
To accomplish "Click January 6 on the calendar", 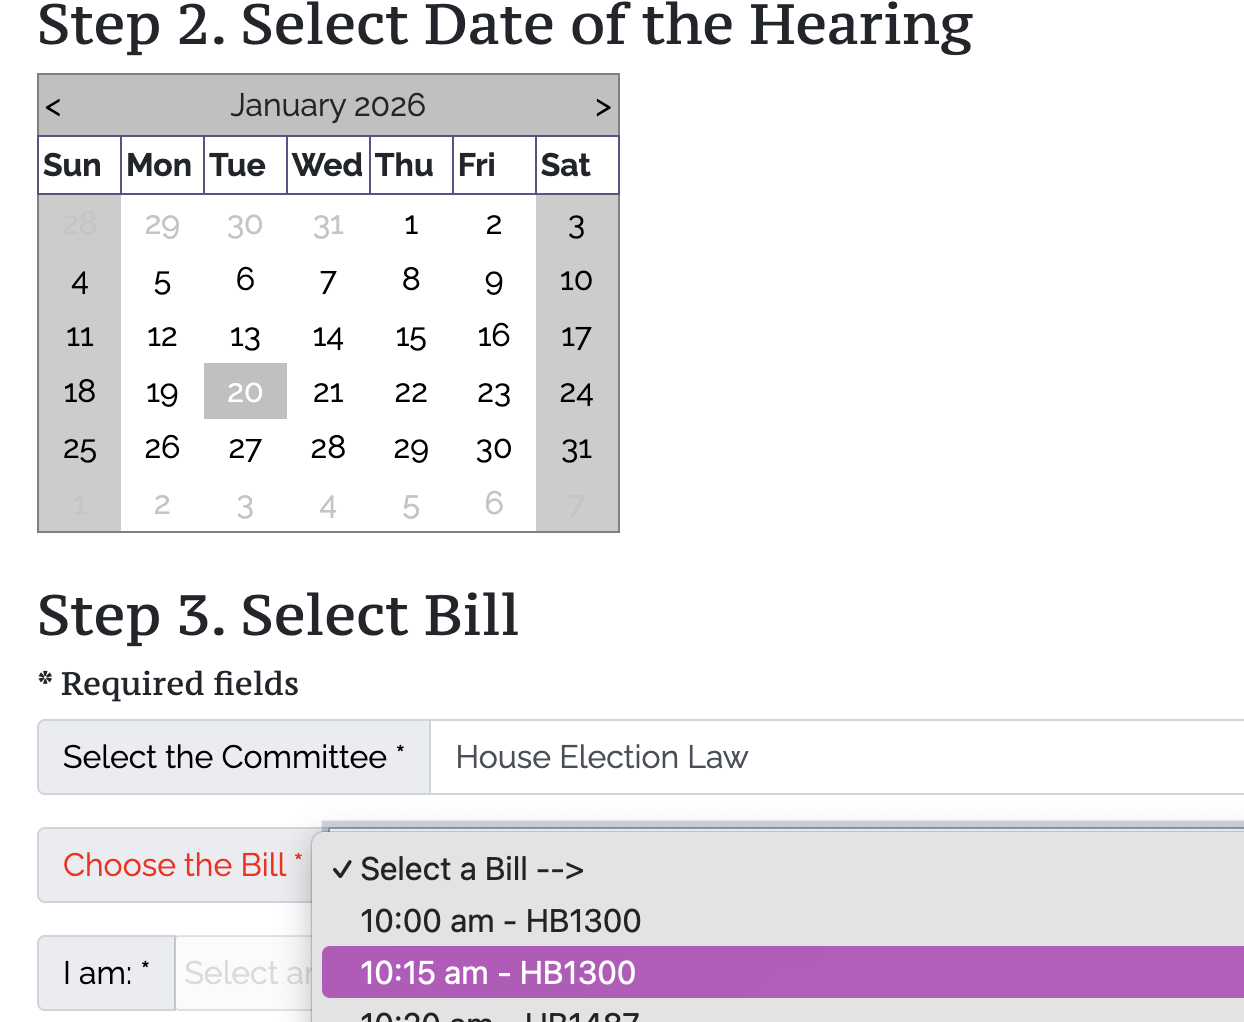I will tap(245, 280).
